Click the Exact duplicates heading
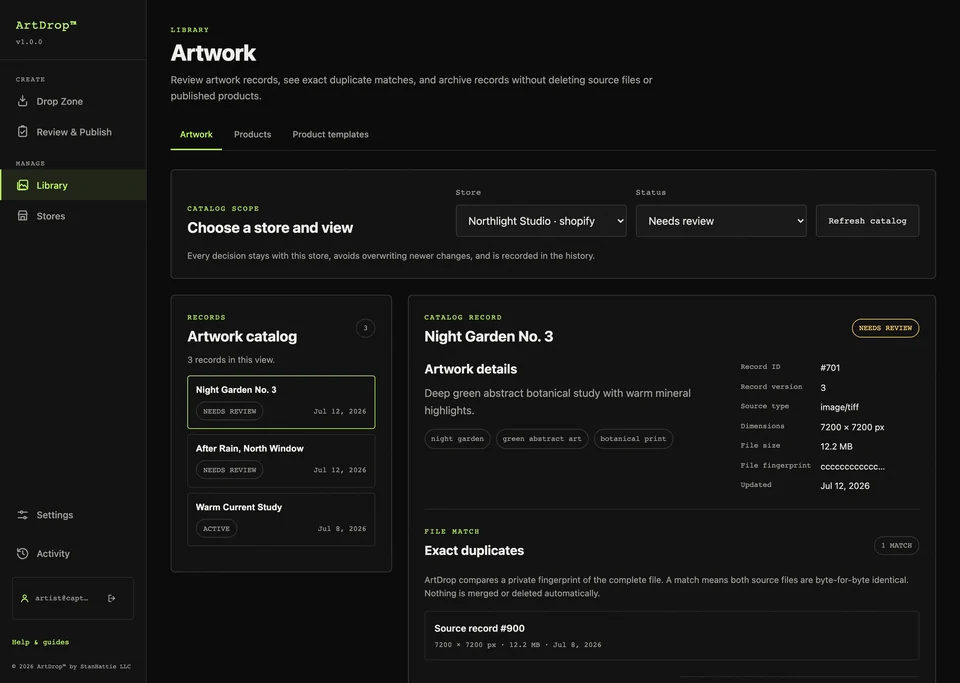 pyautogui.click(x=474, y=551)
